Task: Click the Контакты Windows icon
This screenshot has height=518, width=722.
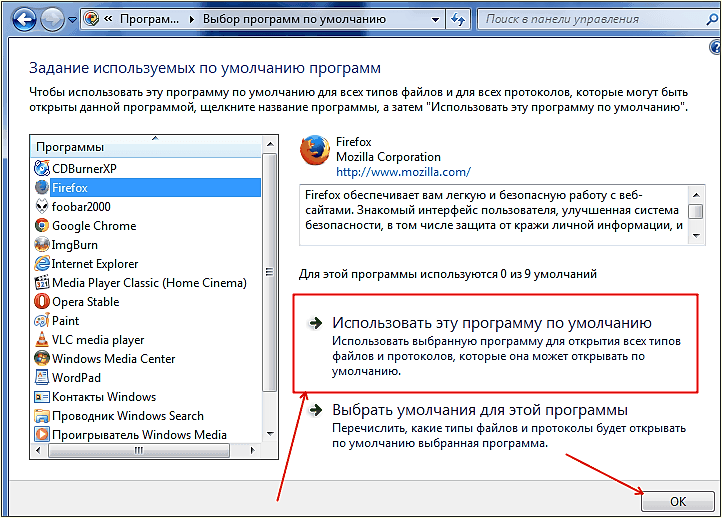Action: pyautogui.click(x=42, y=396)
